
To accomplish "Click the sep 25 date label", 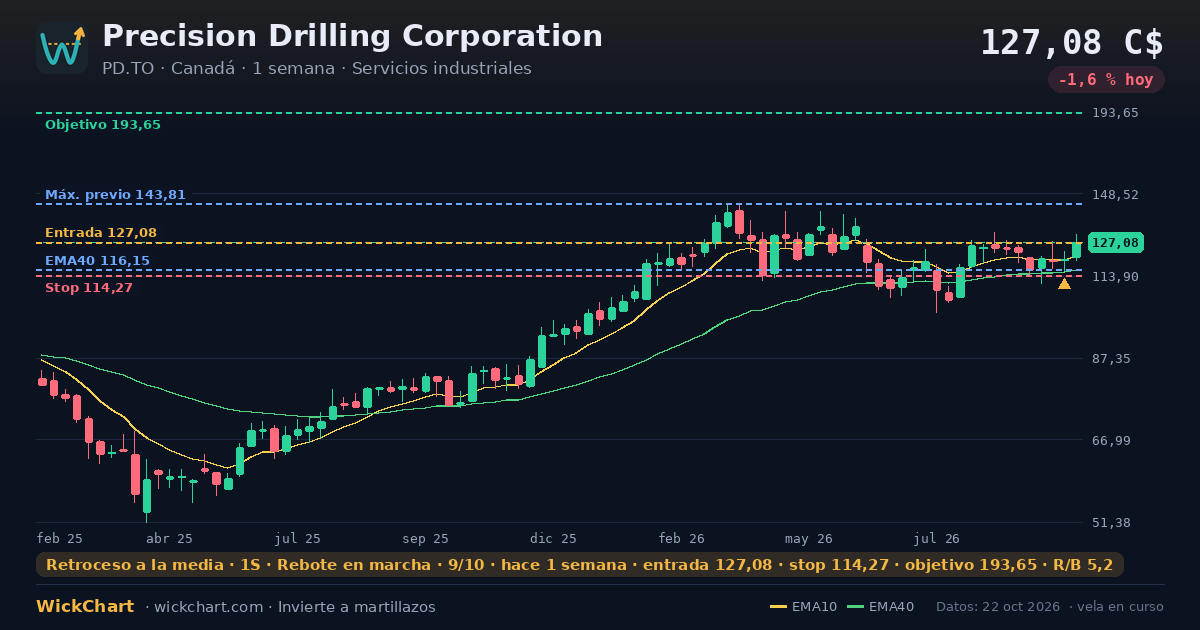I will point(425,539).
